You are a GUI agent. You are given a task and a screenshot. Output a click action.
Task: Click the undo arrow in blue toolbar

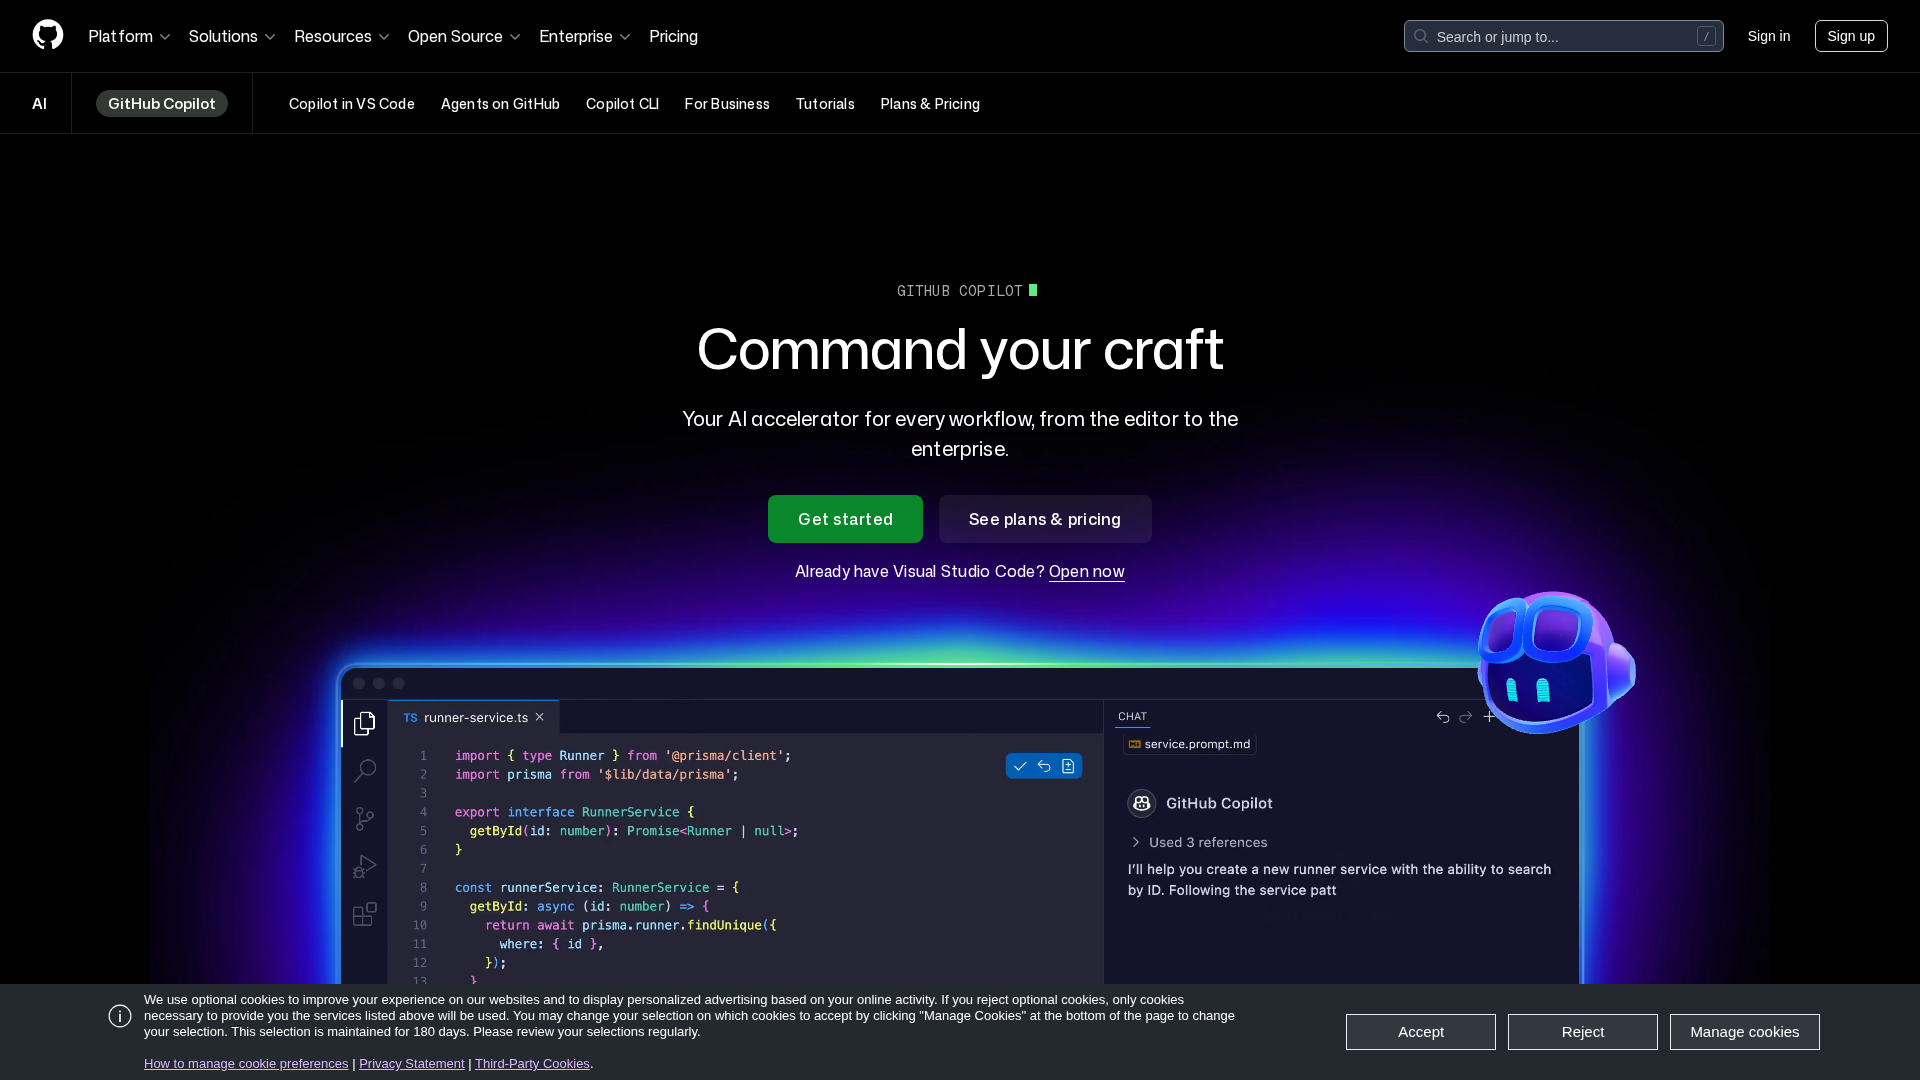pos(1044,766)
